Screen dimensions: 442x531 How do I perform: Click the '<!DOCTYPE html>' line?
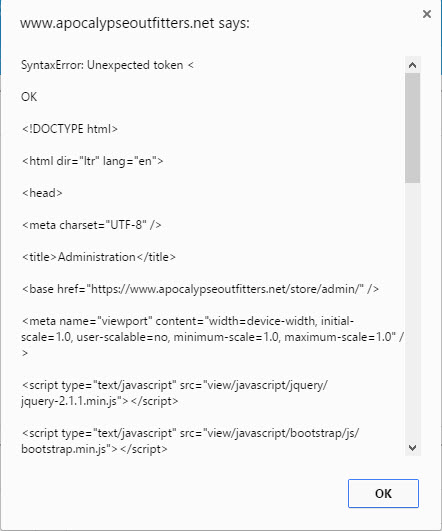point(70,129)
